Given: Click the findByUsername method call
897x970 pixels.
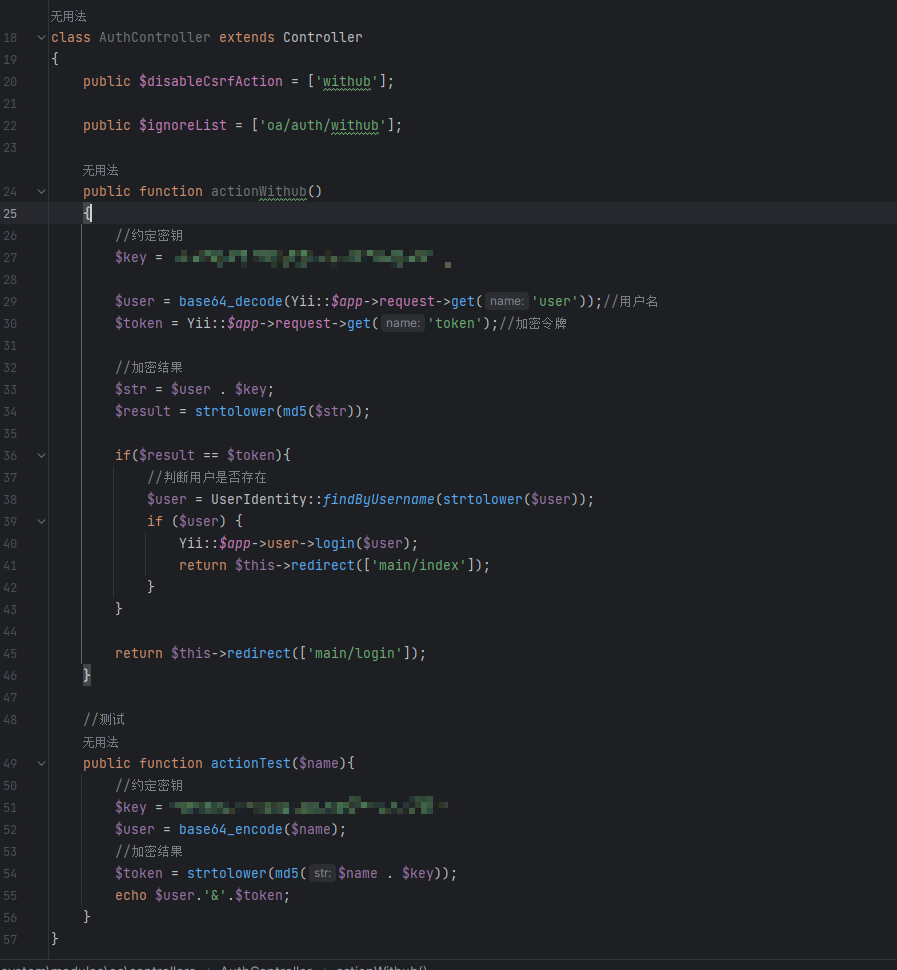Looking at the screenshot, I should point(379,499).
